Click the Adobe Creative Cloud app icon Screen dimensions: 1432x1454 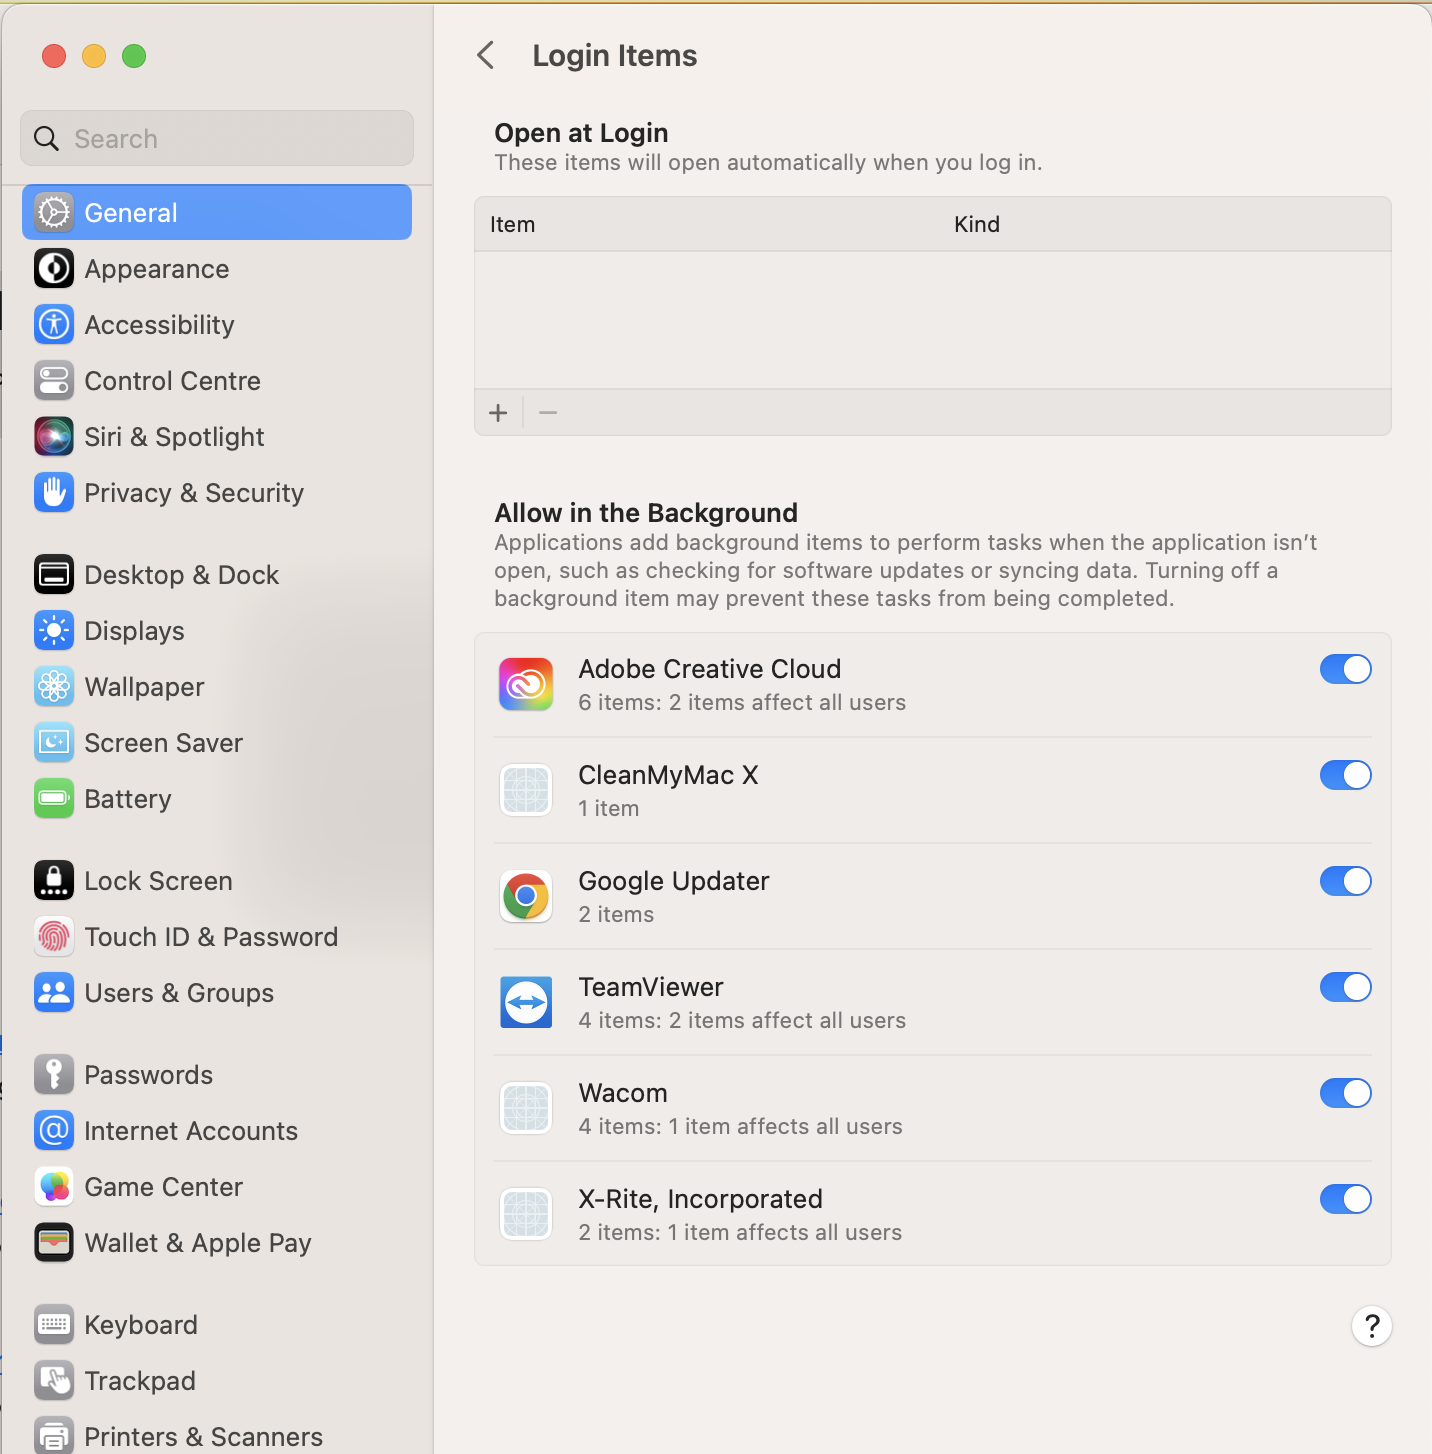pyautogui.click(x=525, y=684)
